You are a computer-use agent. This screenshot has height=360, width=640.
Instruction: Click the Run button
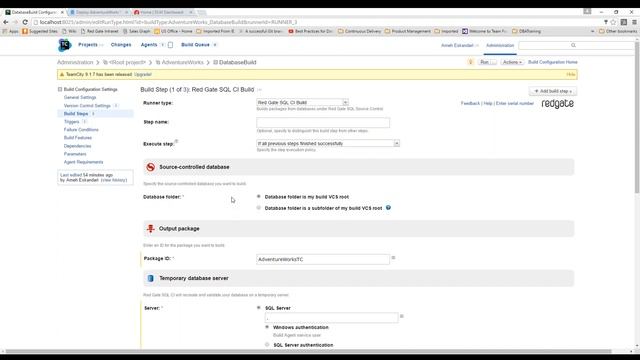[x=484, y=62]
